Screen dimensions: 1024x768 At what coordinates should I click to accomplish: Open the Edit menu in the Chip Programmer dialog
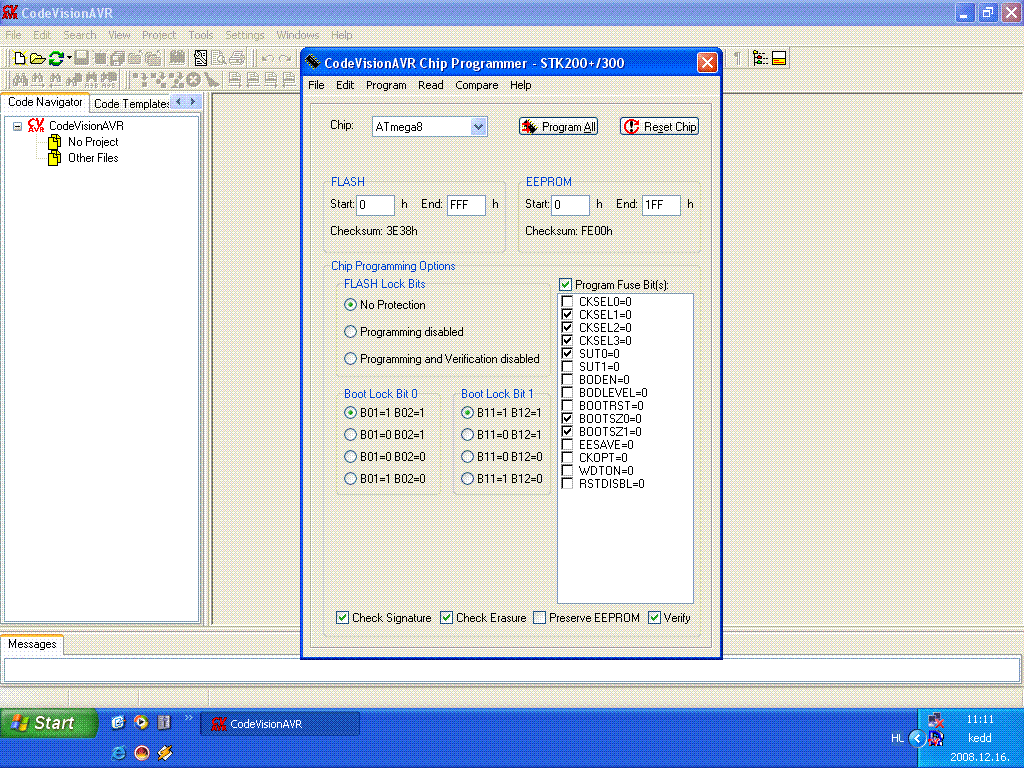[345, 85]
